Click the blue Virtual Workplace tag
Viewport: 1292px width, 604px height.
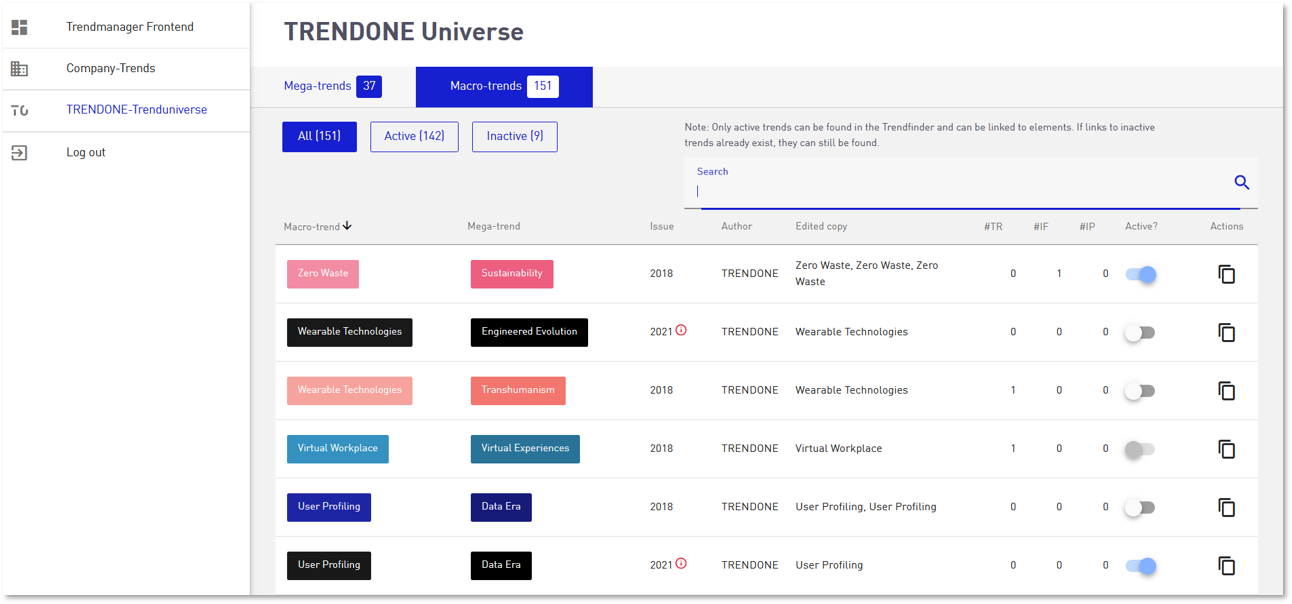point(338,449)
